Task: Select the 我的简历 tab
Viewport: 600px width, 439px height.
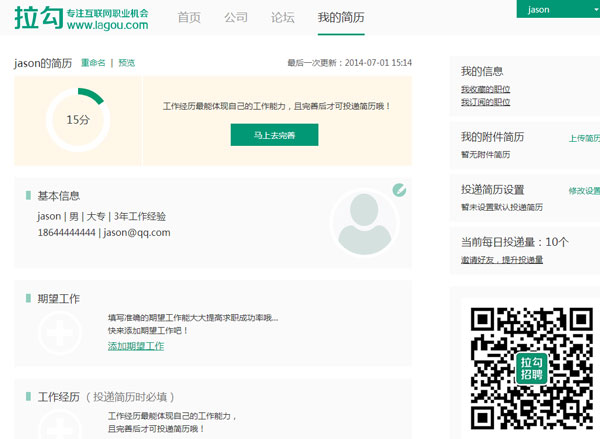Action: (x=341, y=17)
